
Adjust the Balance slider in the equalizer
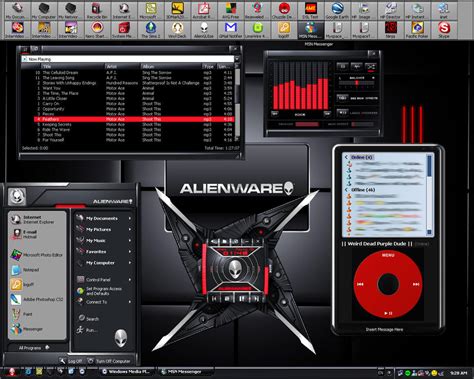(356, 82)
